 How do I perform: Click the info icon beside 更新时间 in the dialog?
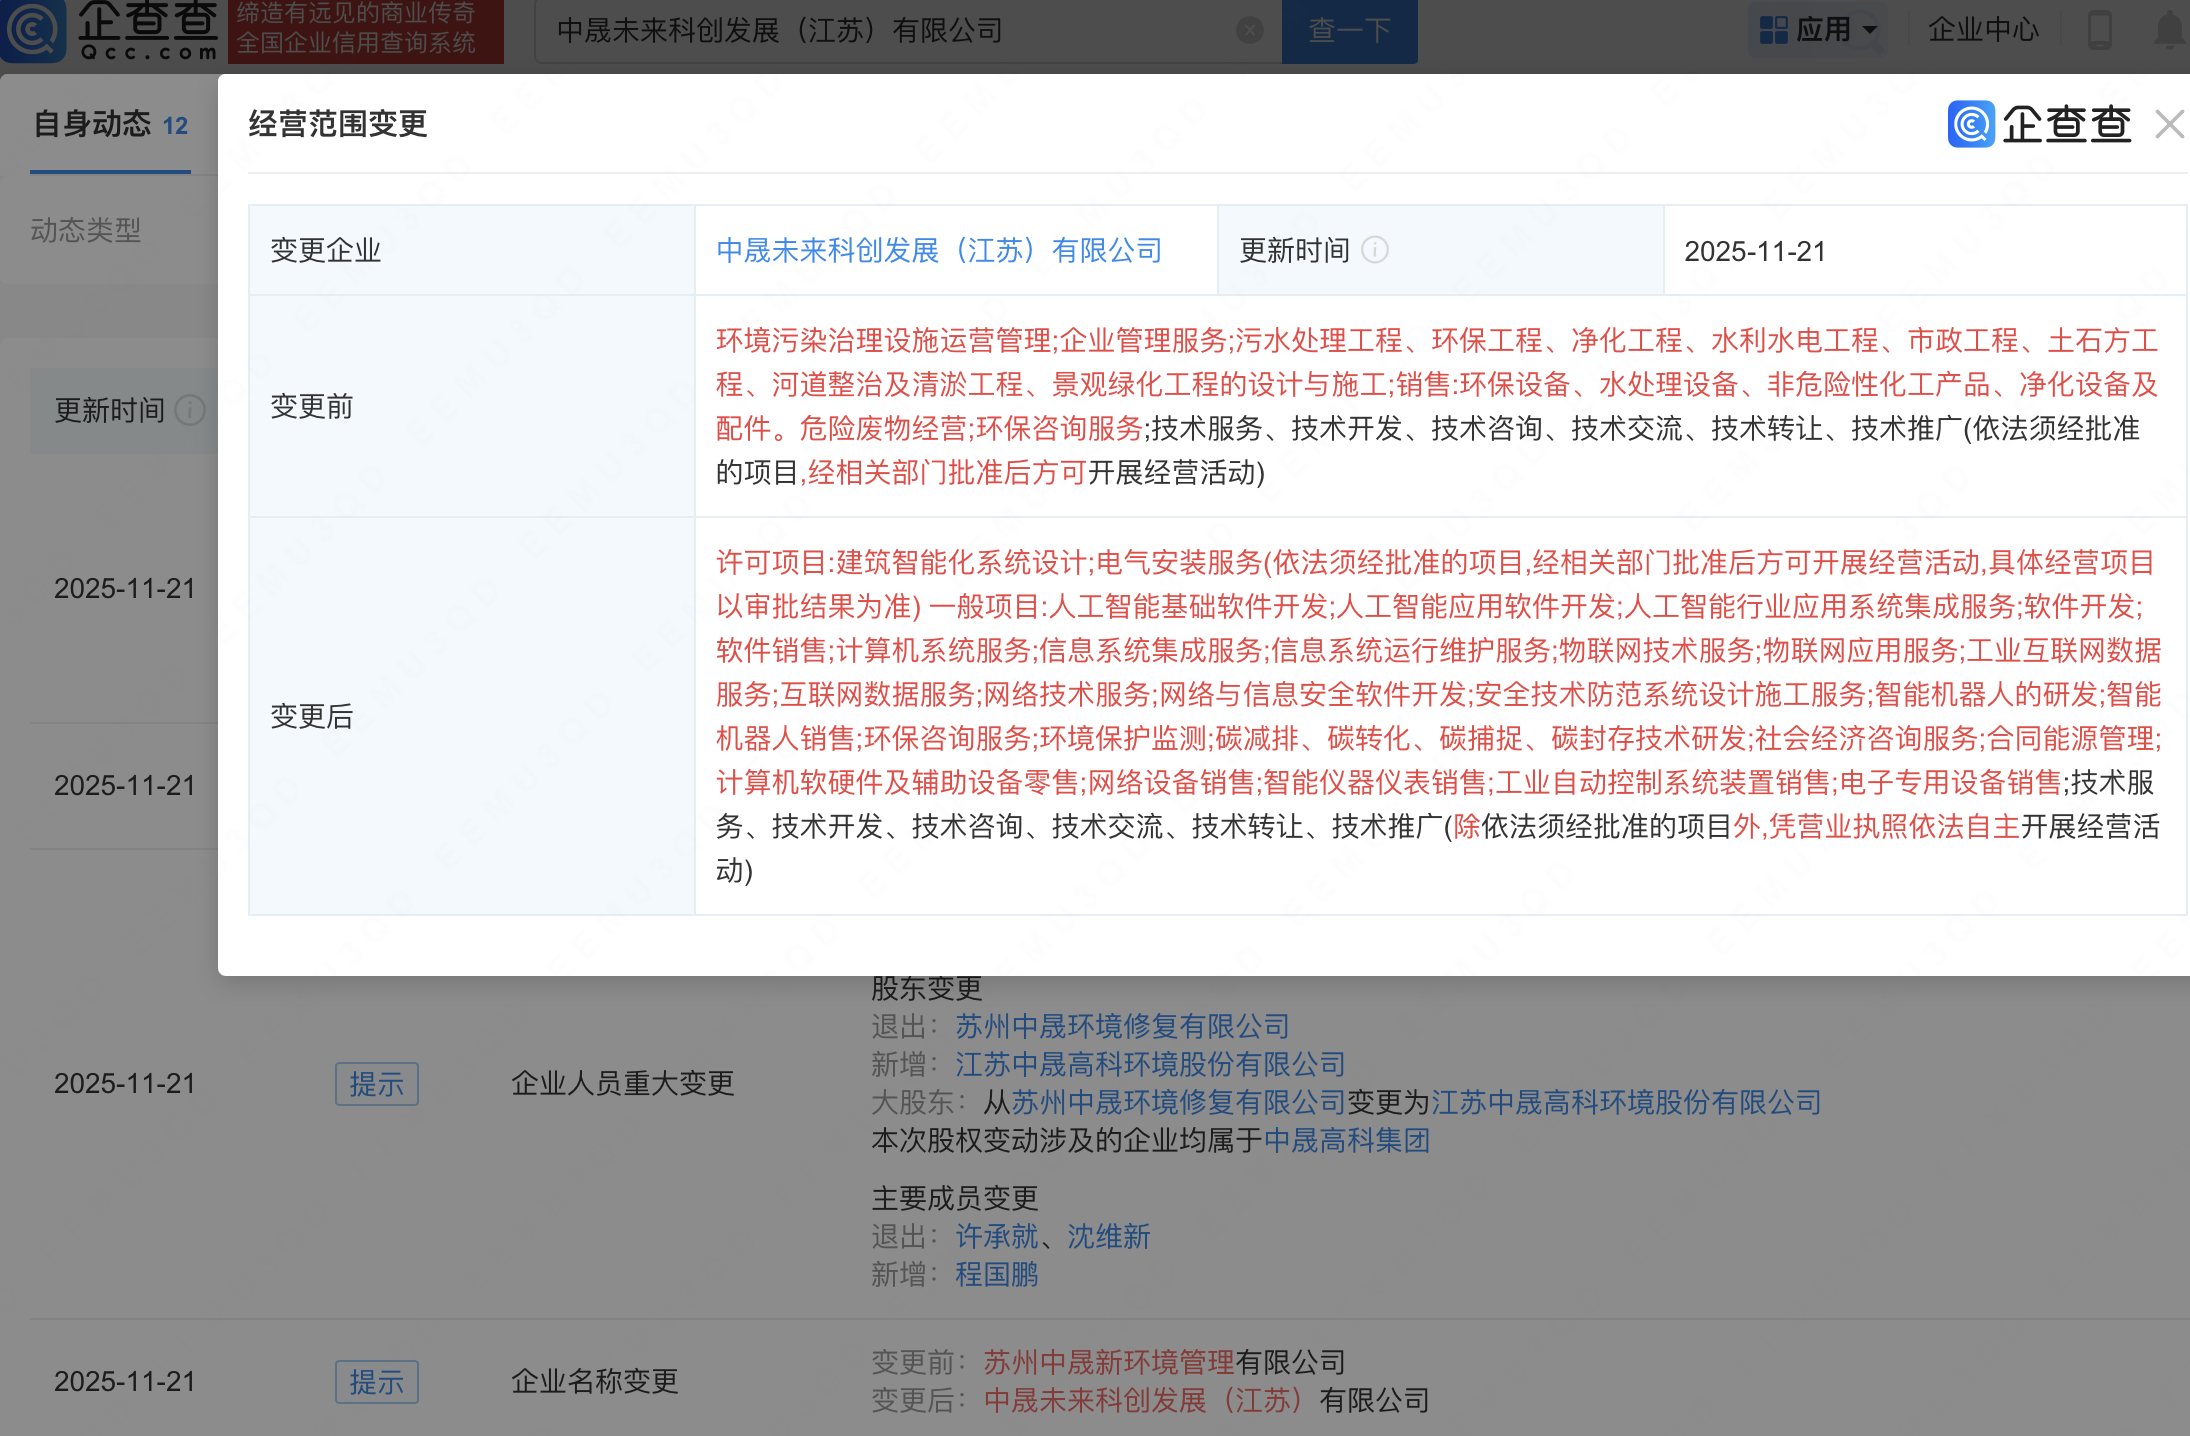click(x=1375, y=250)
